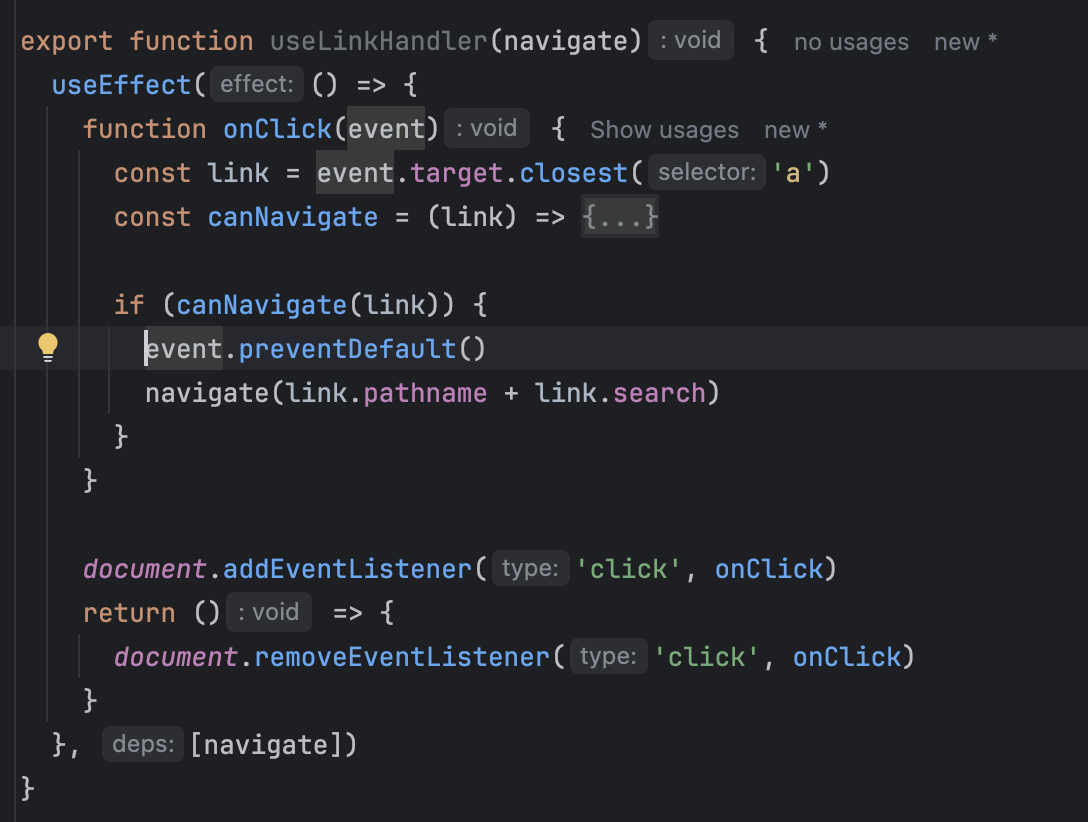Open 'Show usages' hint for onClick
Viewport: 1088px width, 822px height.
point(664,130)
